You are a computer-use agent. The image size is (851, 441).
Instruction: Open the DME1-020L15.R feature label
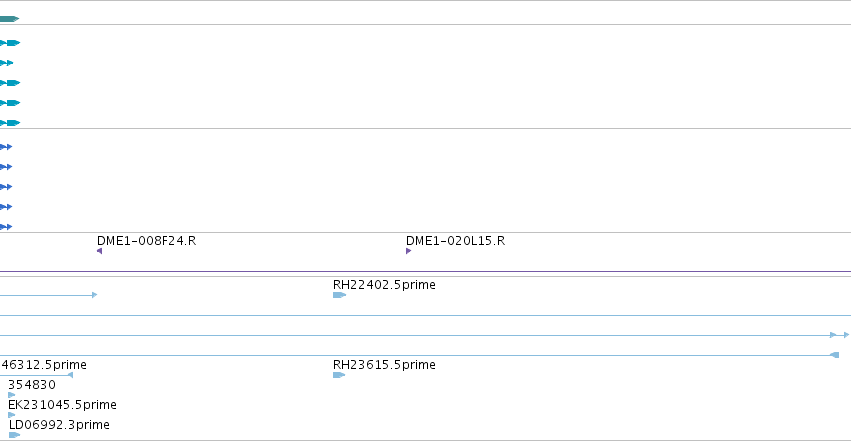tap(455, 240)
